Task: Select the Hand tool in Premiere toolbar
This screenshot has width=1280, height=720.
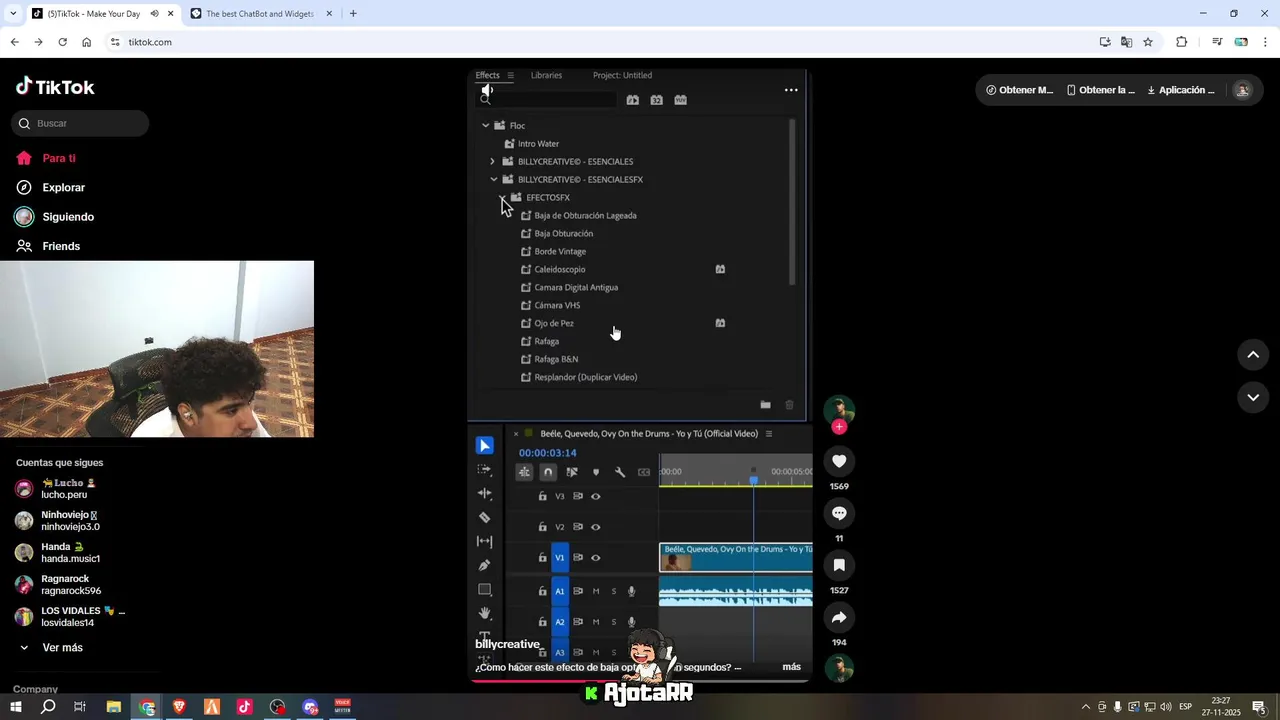Action: (x=485, y=613)
